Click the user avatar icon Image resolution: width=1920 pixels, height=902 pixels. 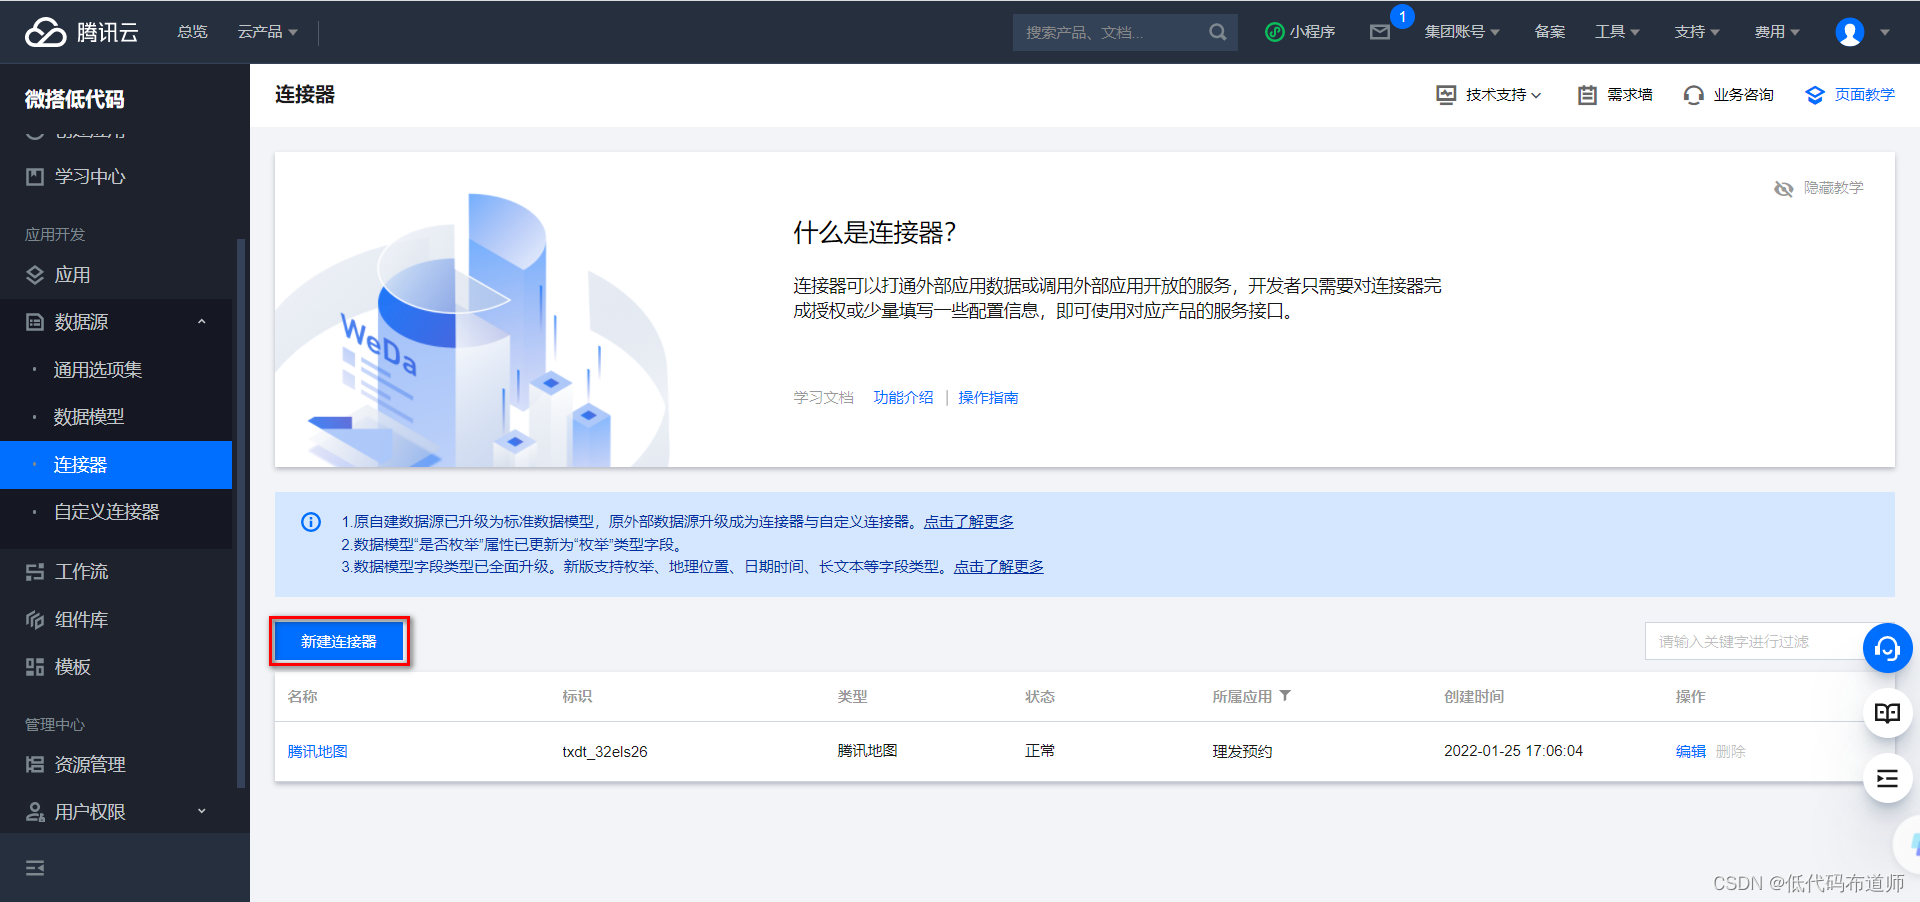tap(1849, 32)
